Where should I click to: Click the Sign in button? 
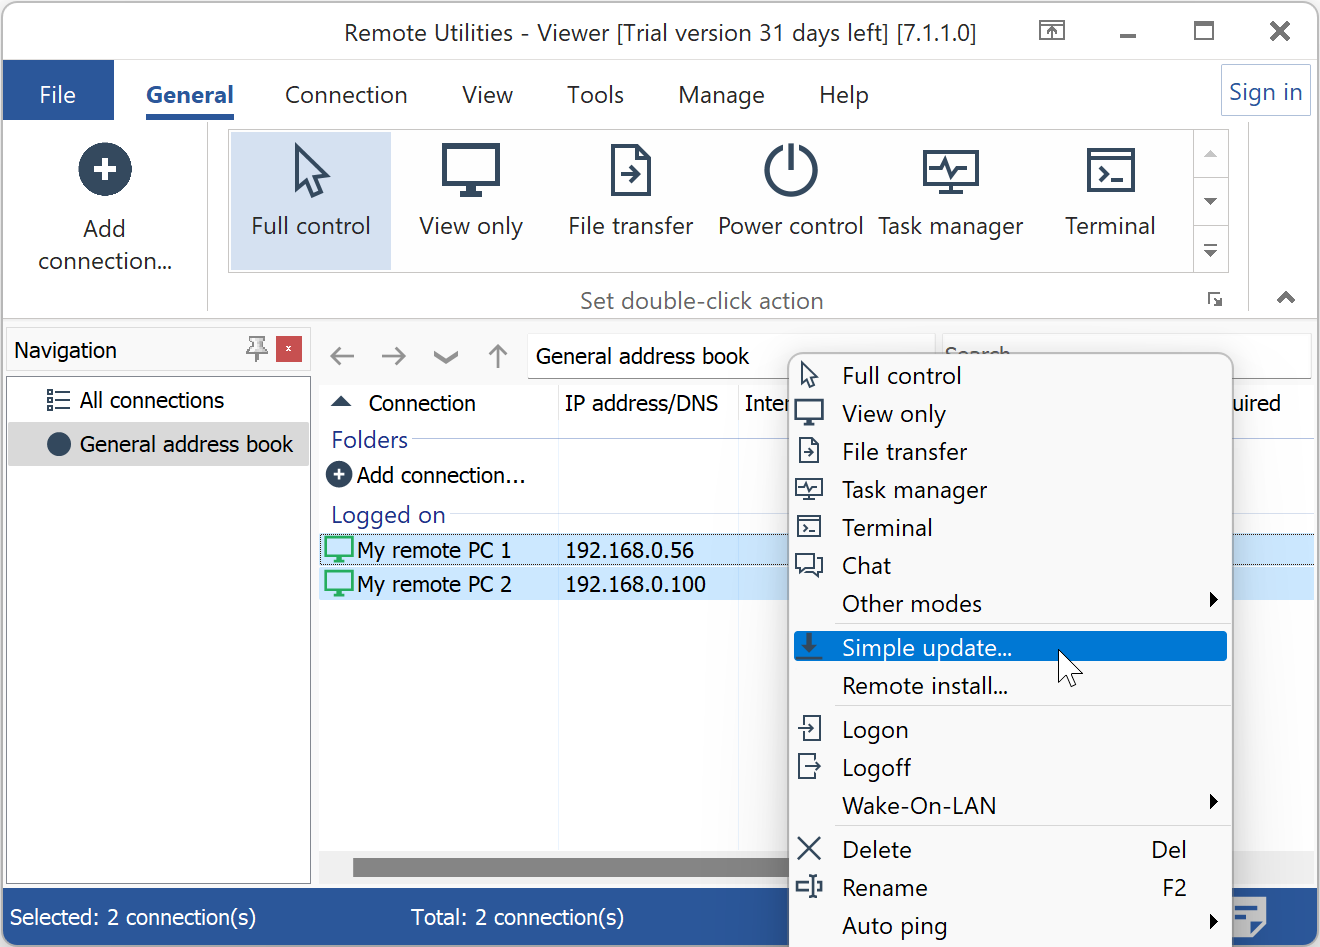(x=1265, y=92)
